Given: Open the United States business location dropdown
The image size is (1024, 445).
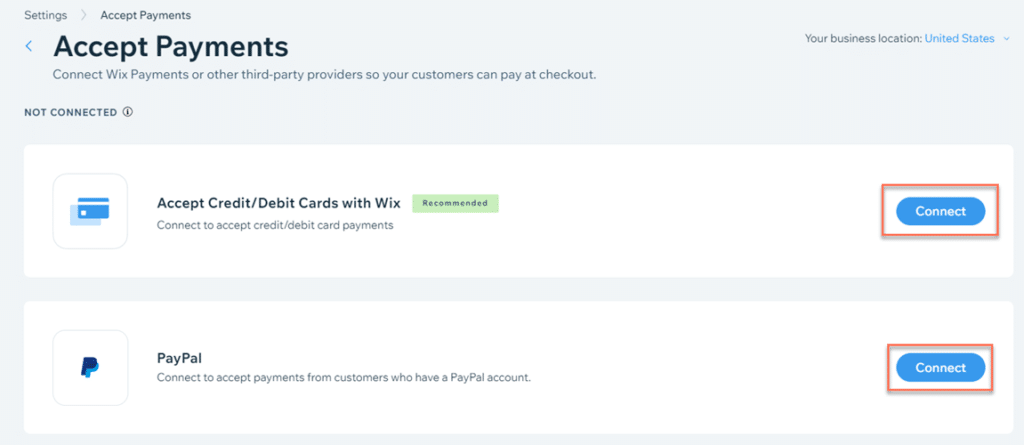Looking at the screenshot, I should [959, 39].
